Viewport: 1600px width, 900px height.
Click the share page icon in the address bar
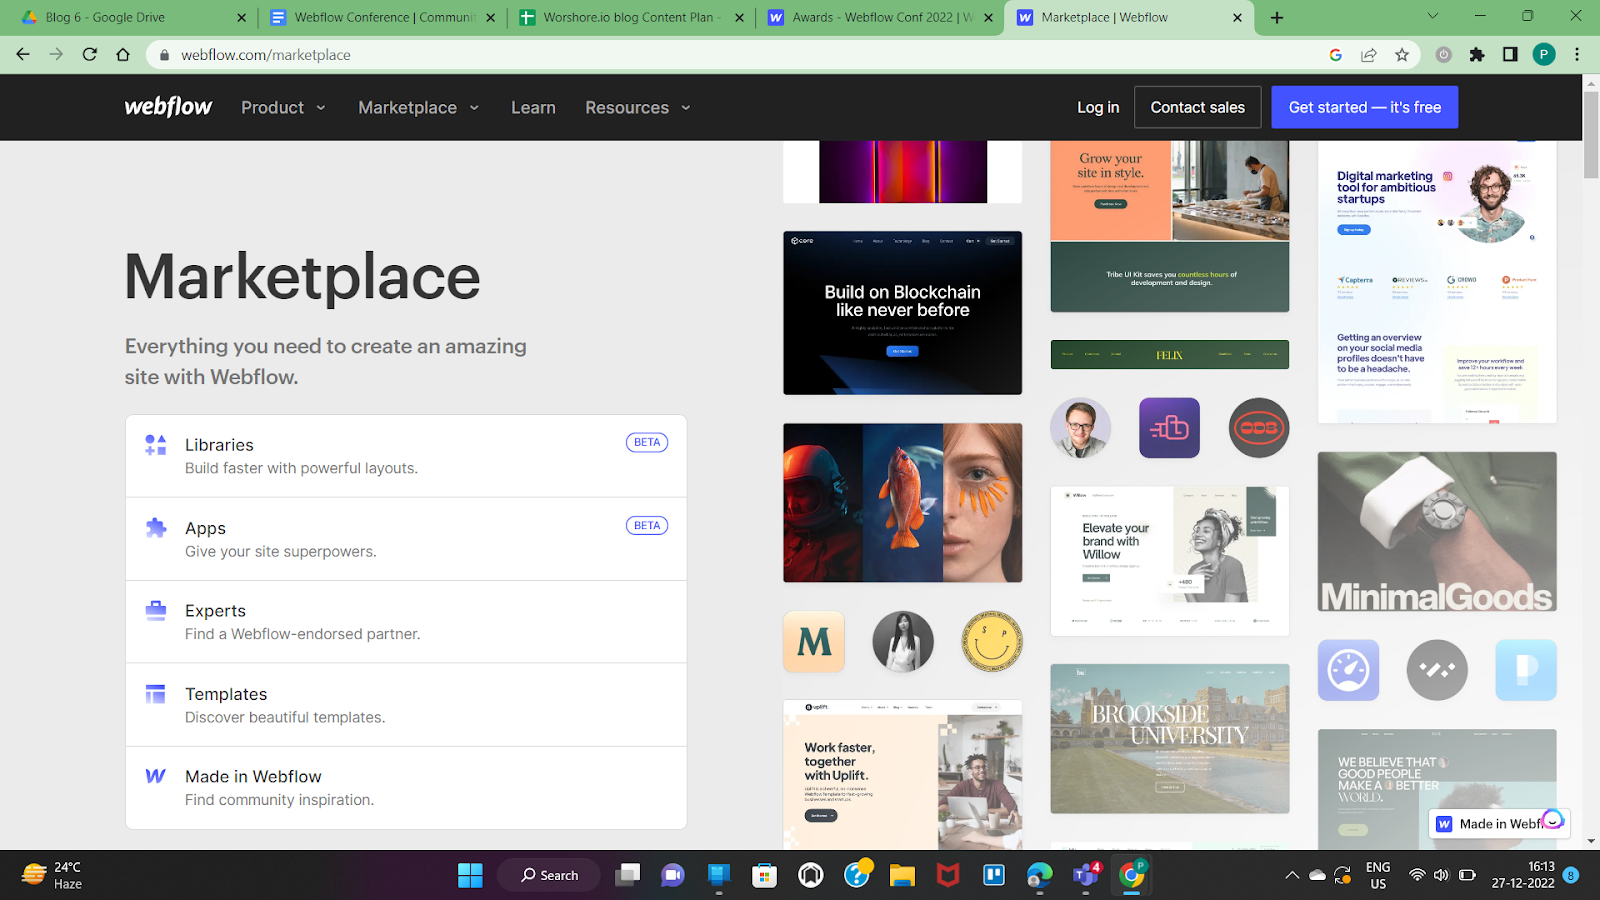click(x=1369, y=55)
